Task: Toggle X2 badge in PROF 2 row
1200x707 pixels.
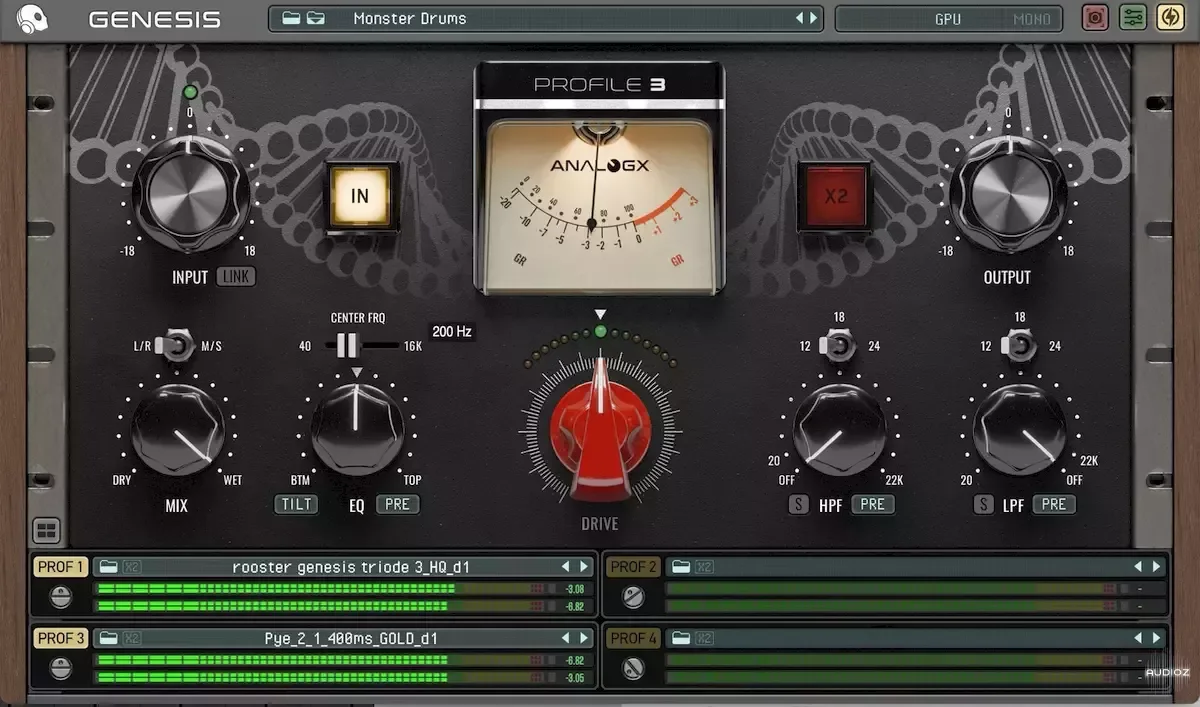Action: point(704,567)
